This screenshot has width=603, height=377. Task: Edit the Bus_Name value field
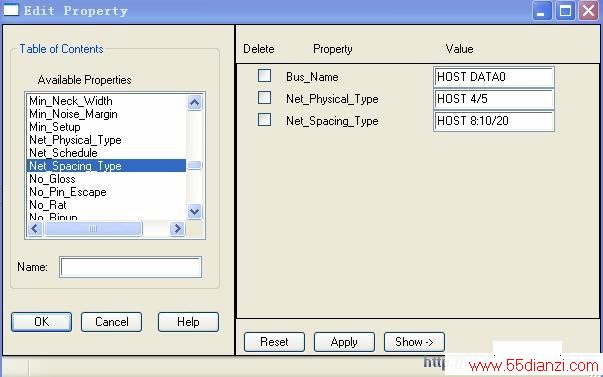click(494, 77)
